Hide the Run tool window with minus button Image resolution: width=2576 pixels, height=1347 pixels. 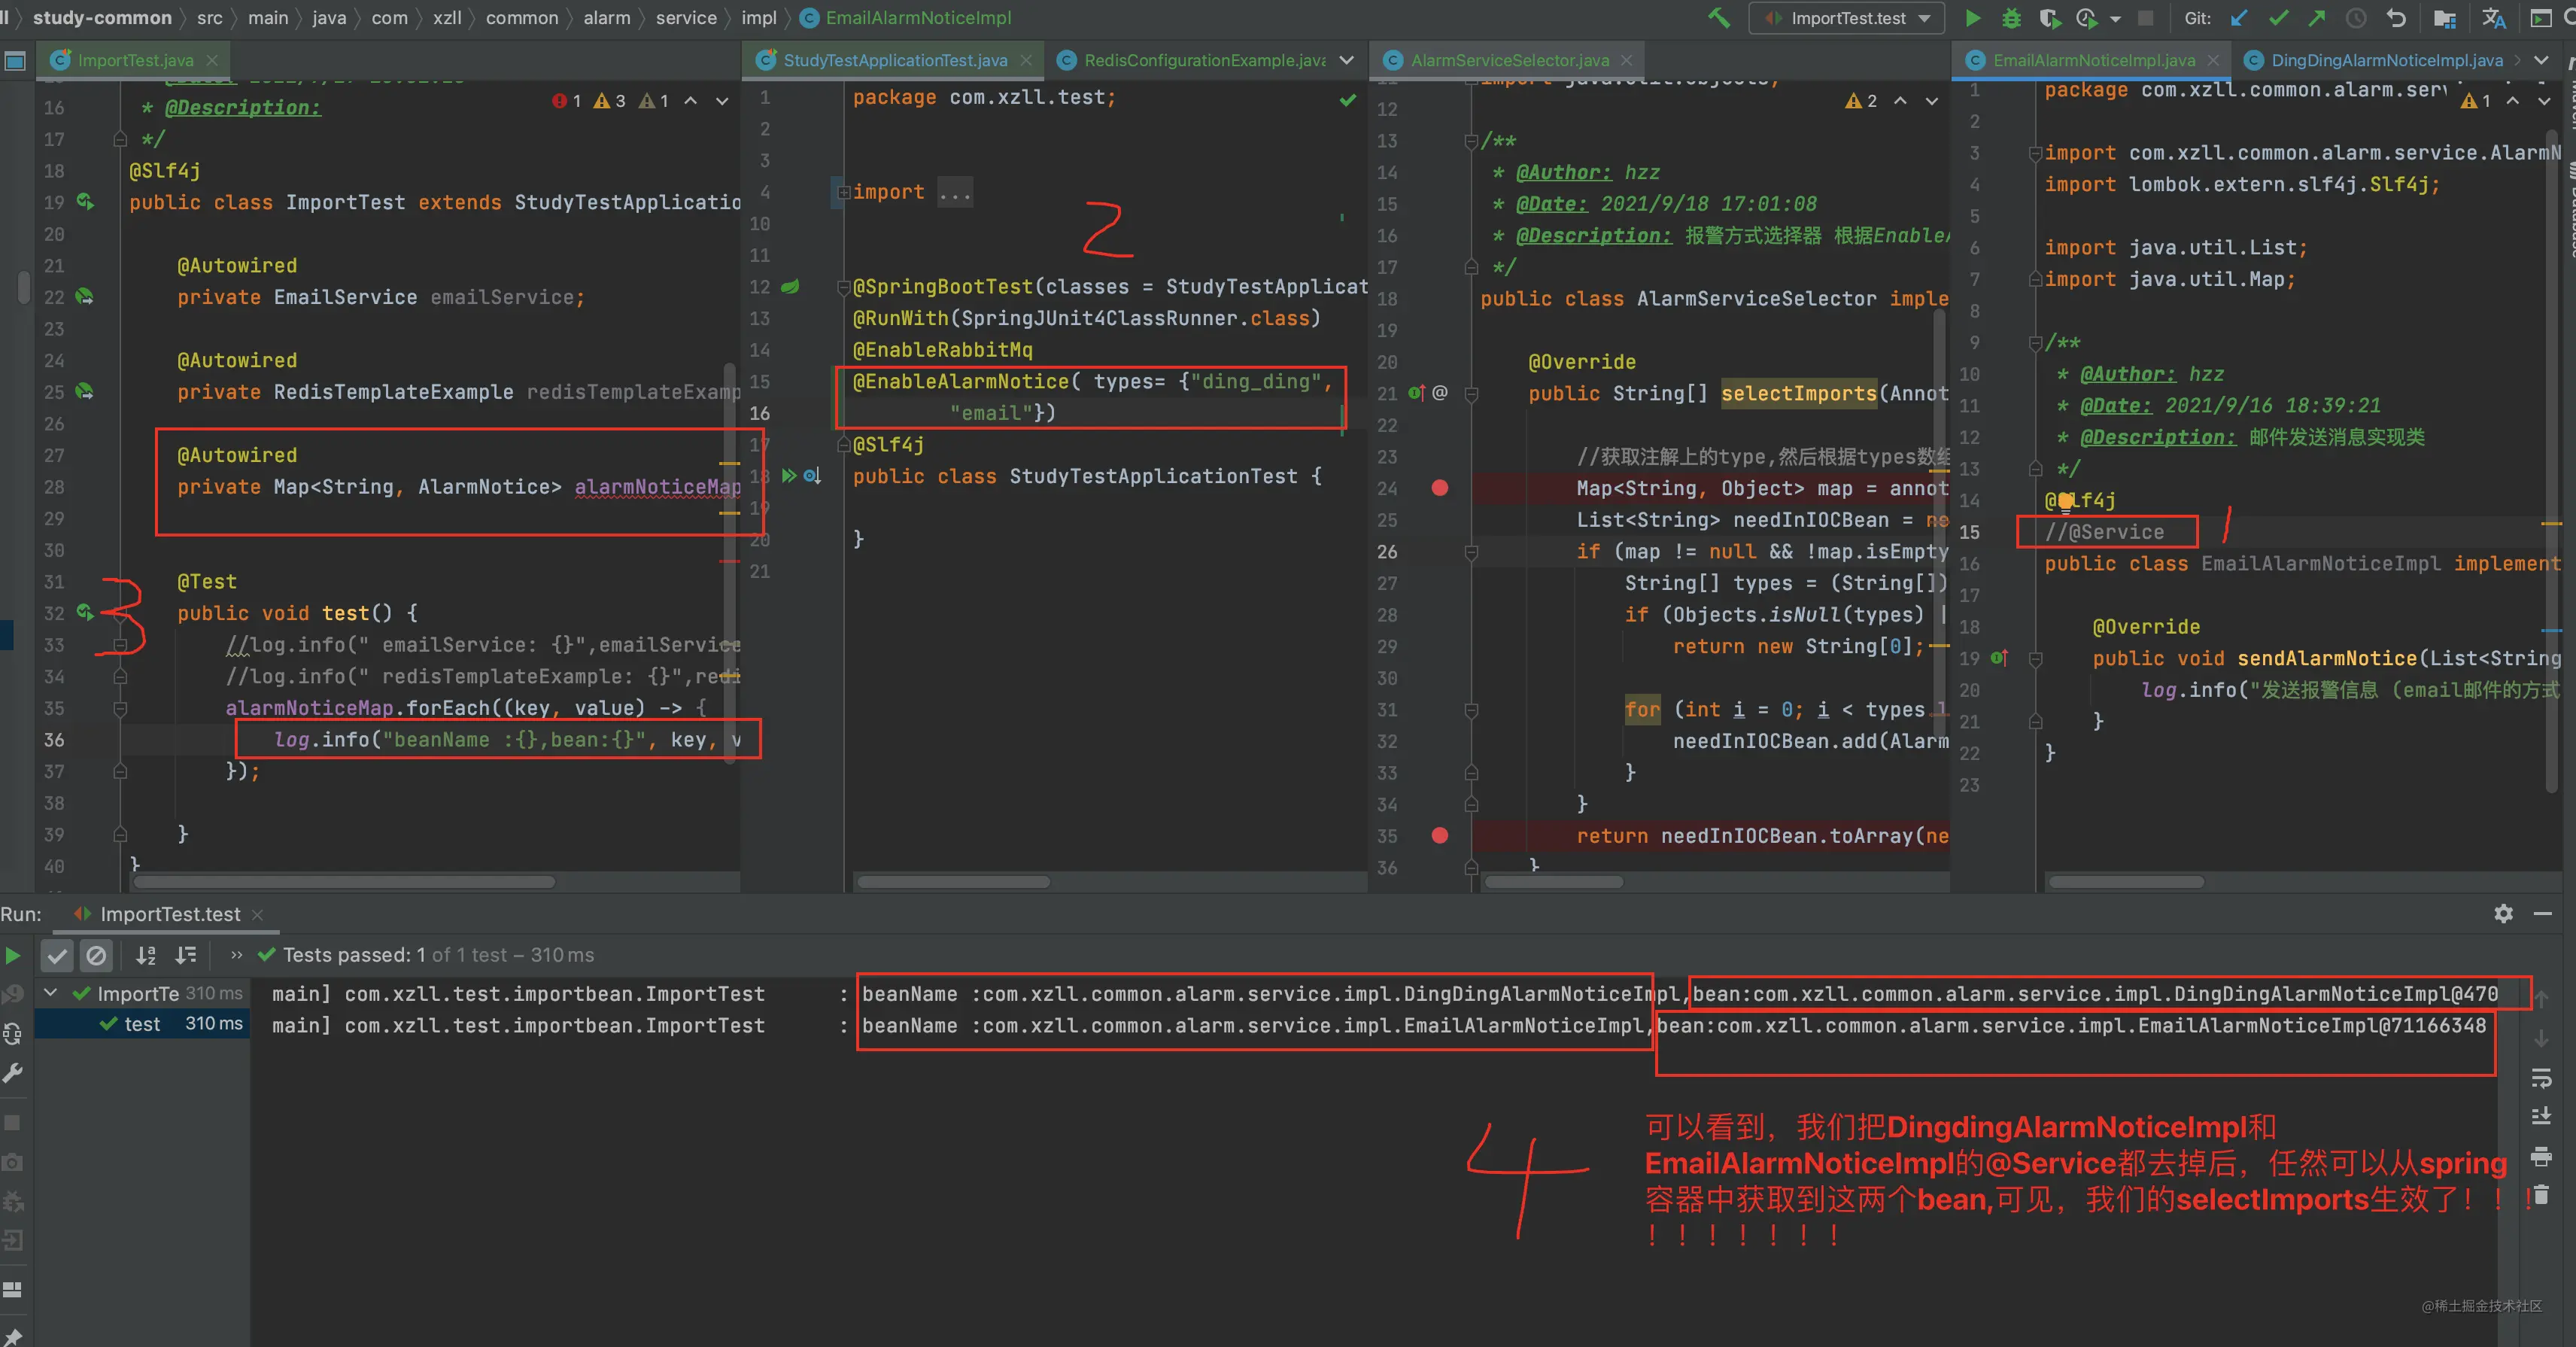click(2543, 914)
